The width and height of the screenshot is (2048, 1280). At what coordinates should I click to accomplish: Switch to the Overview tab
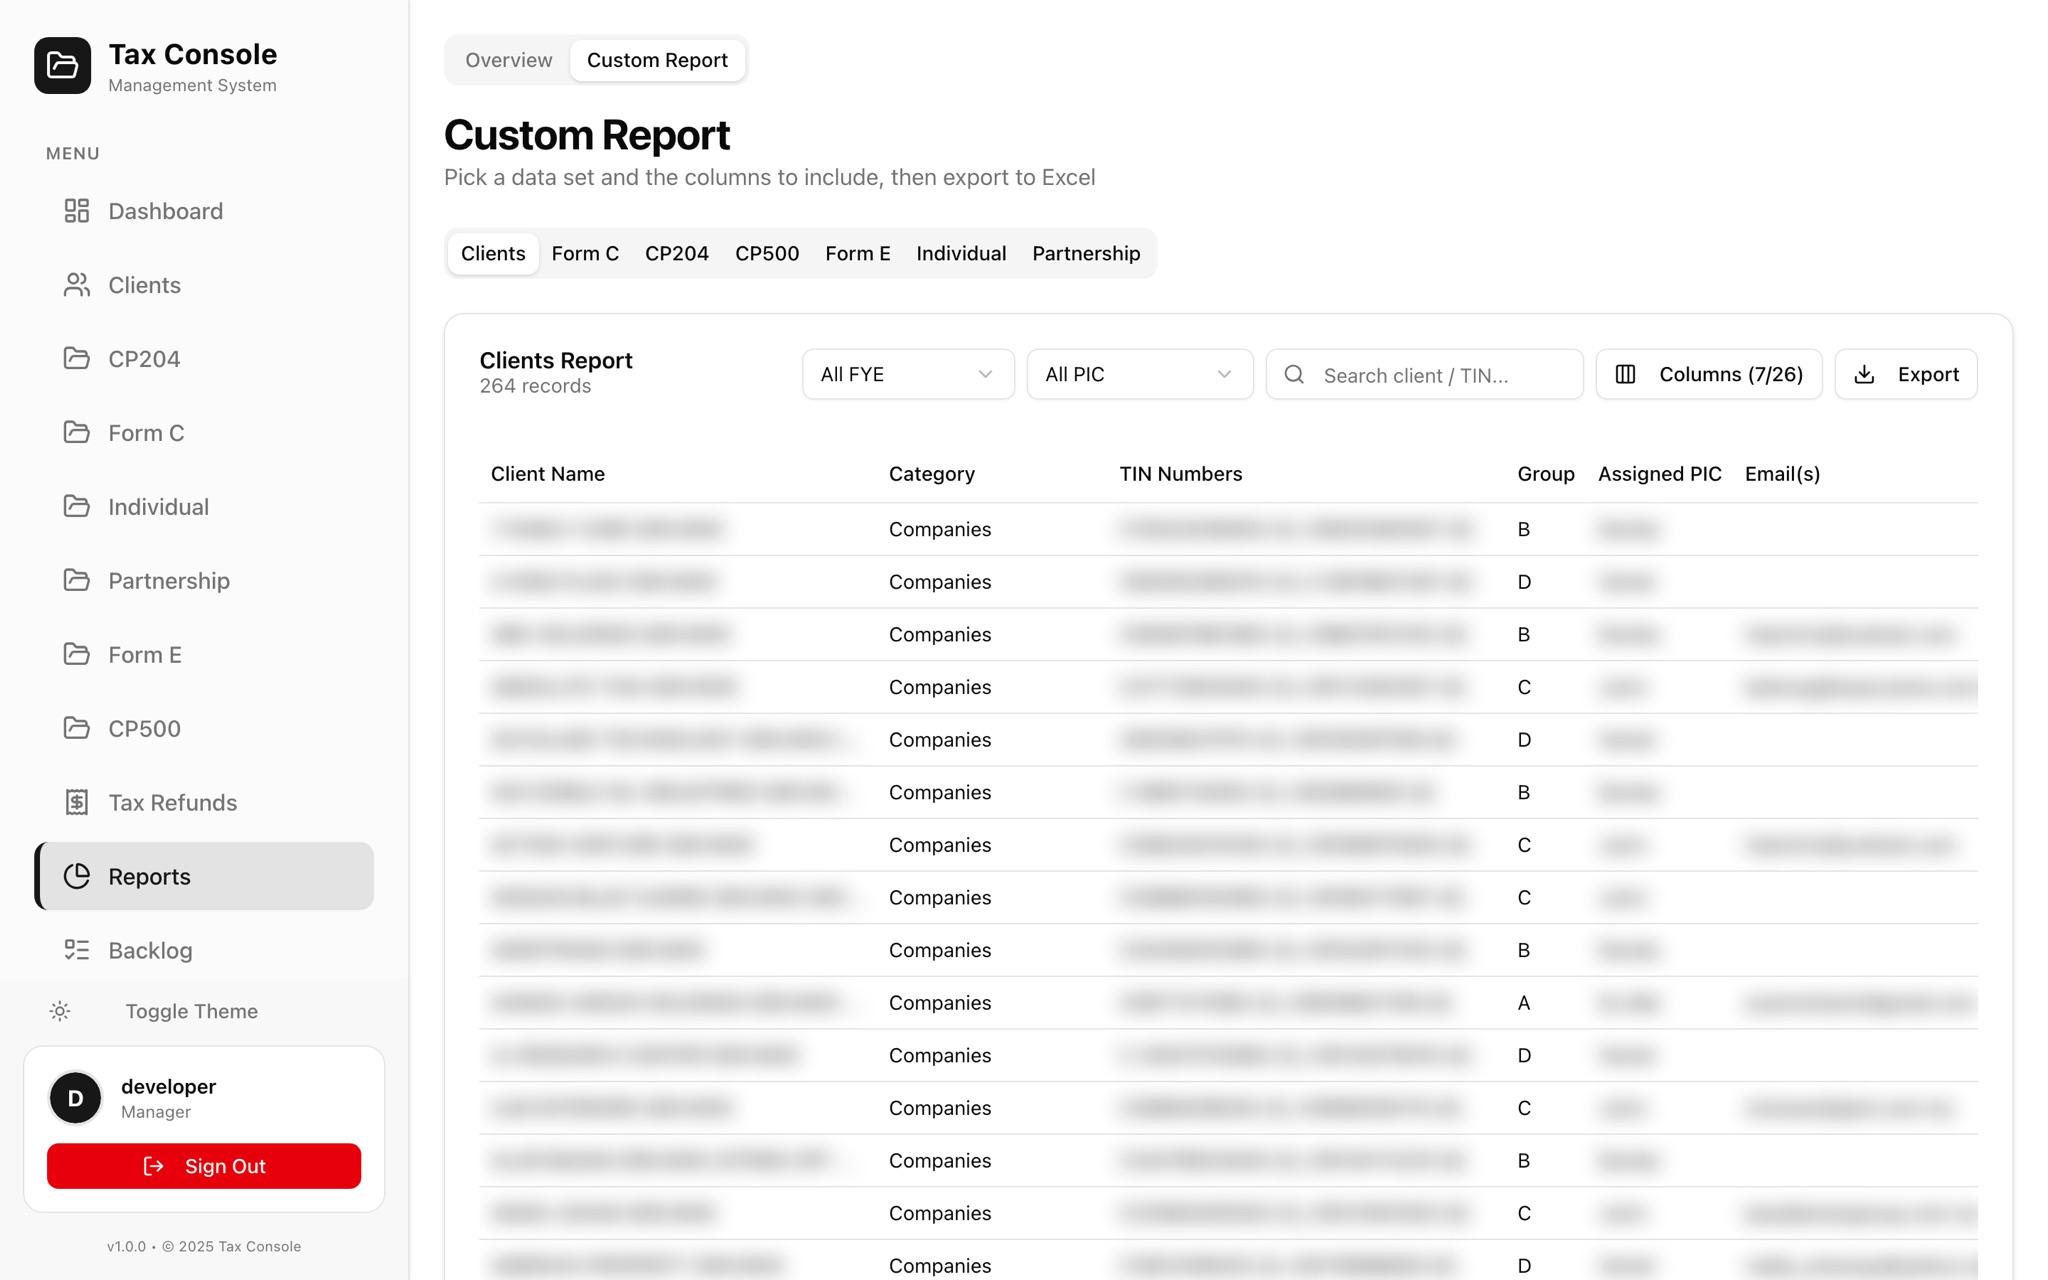(x=509, y=61)
